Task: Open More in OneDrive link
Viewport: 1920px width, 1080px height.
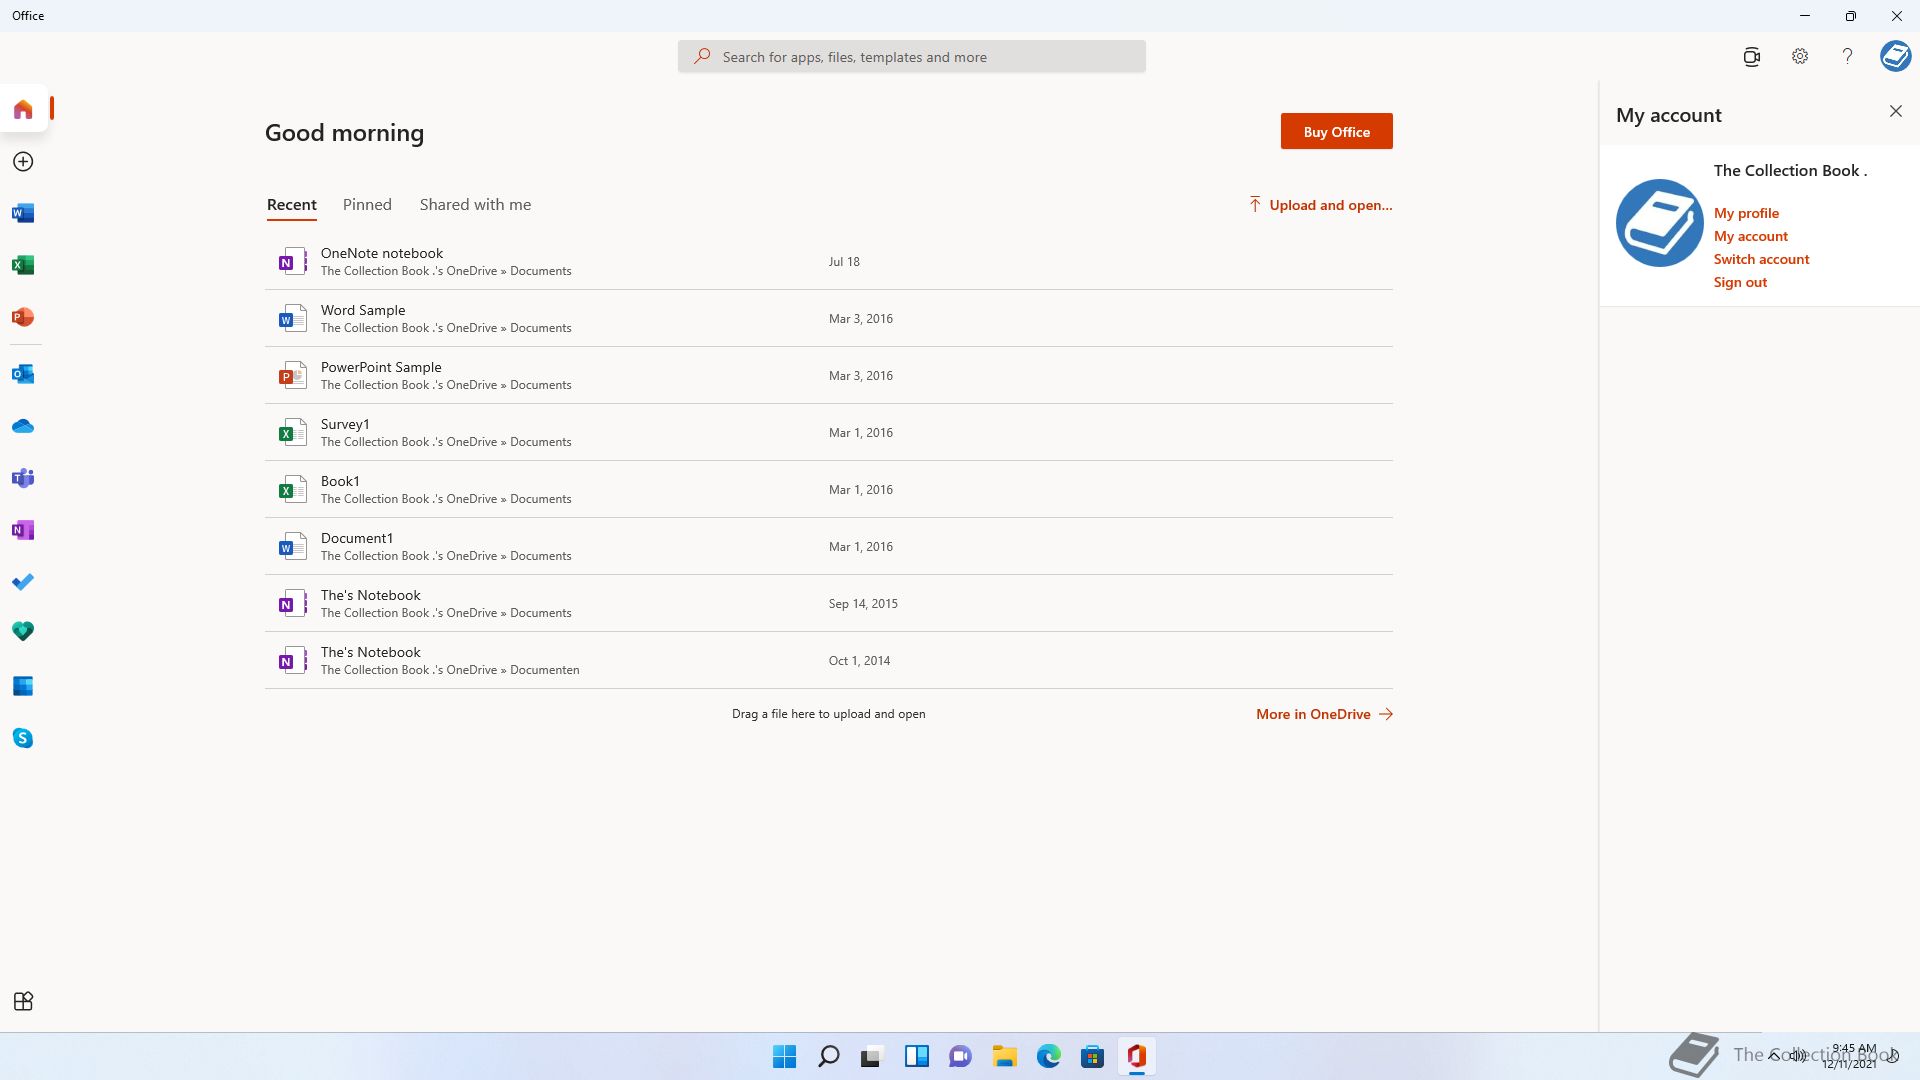Action: (x=1324, y=714)
